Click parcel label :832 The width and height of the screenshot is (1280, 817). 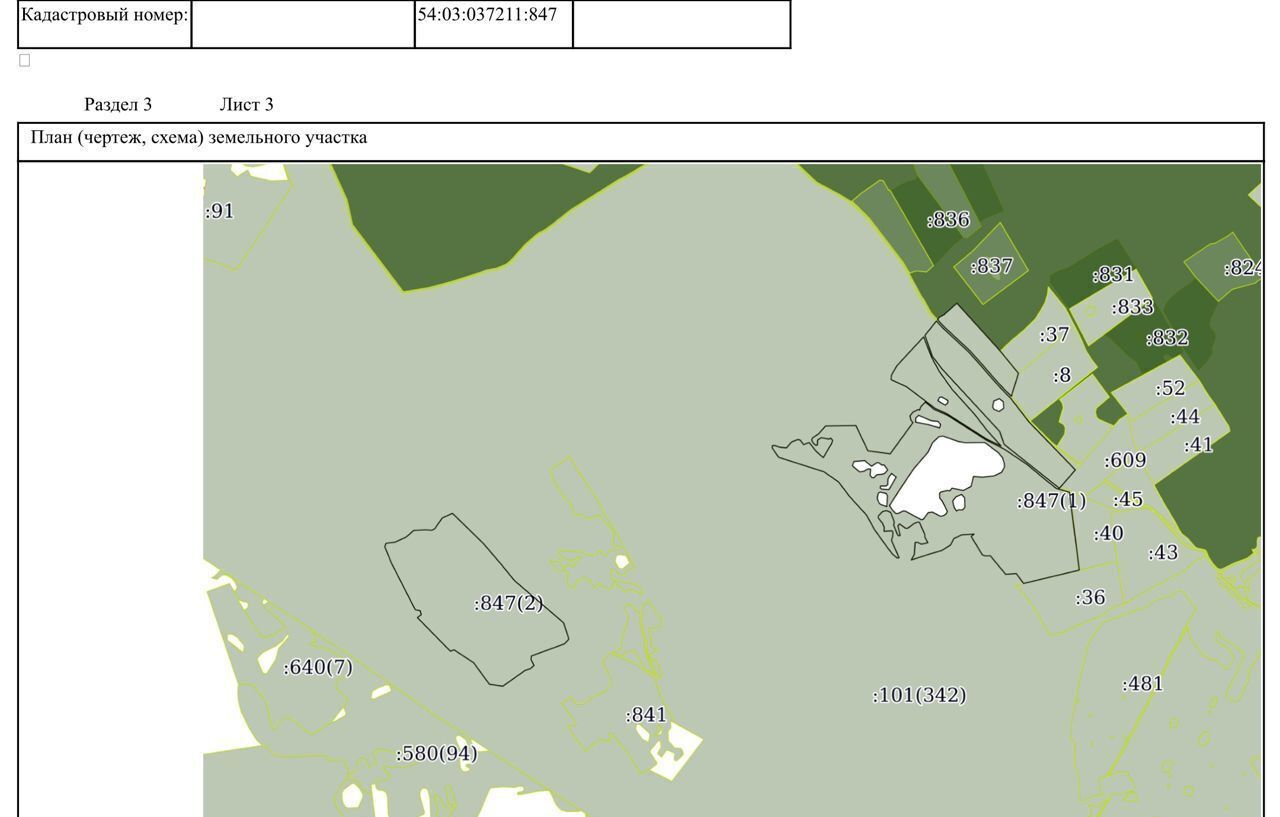tap(1167, 338)
